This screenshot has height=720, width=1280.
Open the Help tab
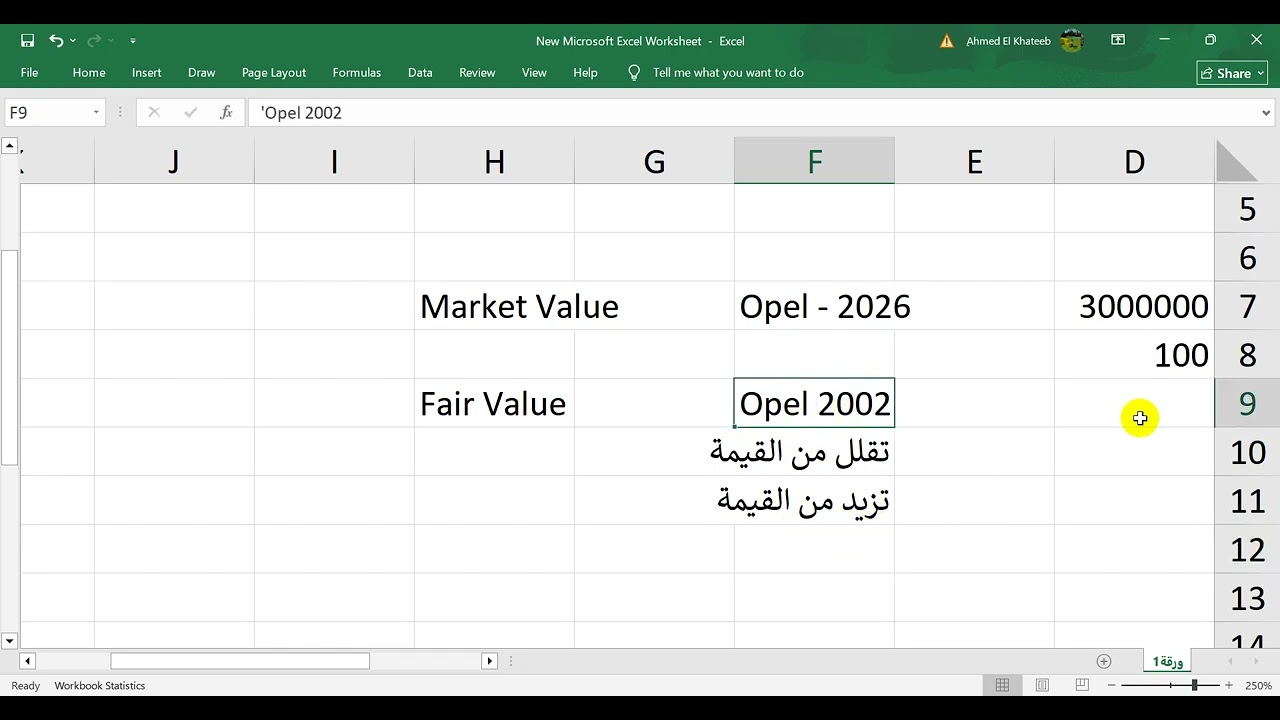pos(586,73)
